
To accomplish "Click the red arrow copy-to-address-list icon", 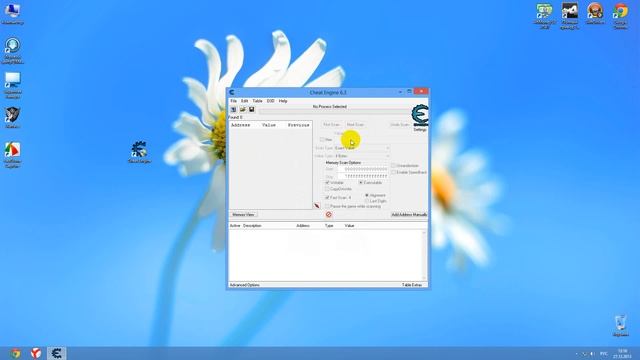I will click(x=317, y=206).
